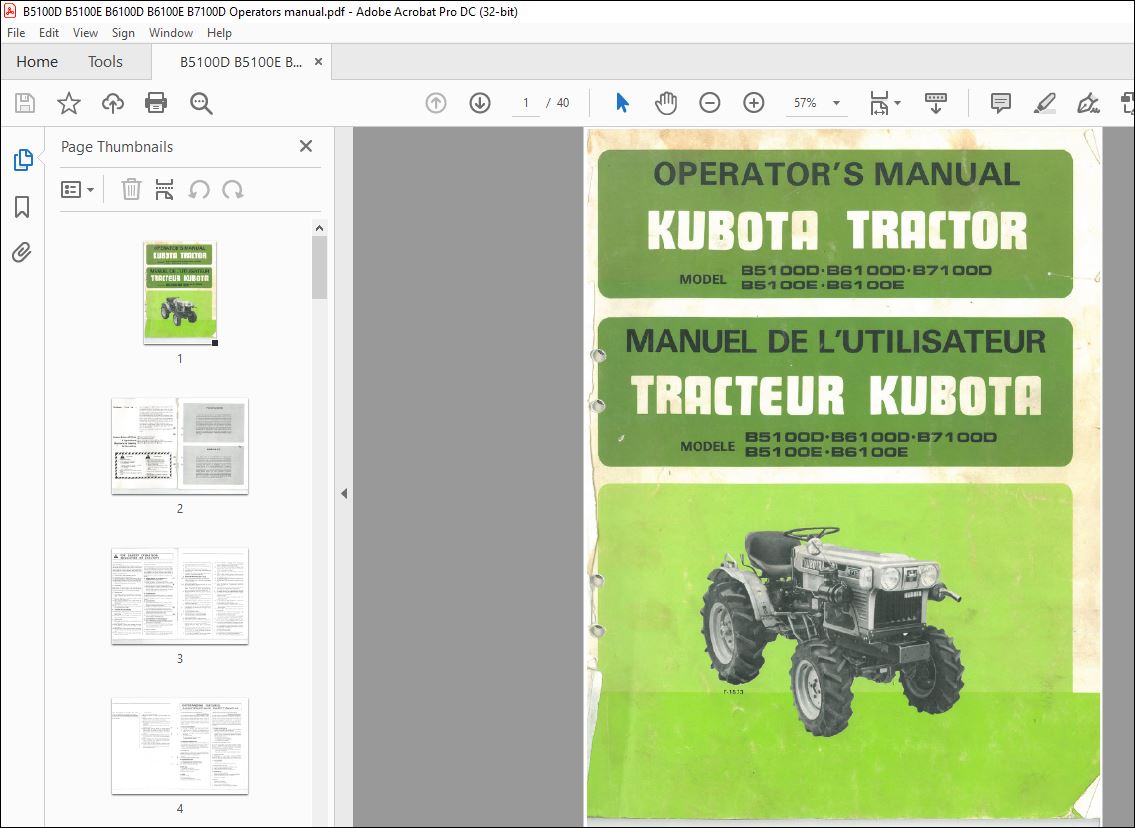1135x828 pixels.
Task: Activate the Hand pan tool
Action: point(666,104)
